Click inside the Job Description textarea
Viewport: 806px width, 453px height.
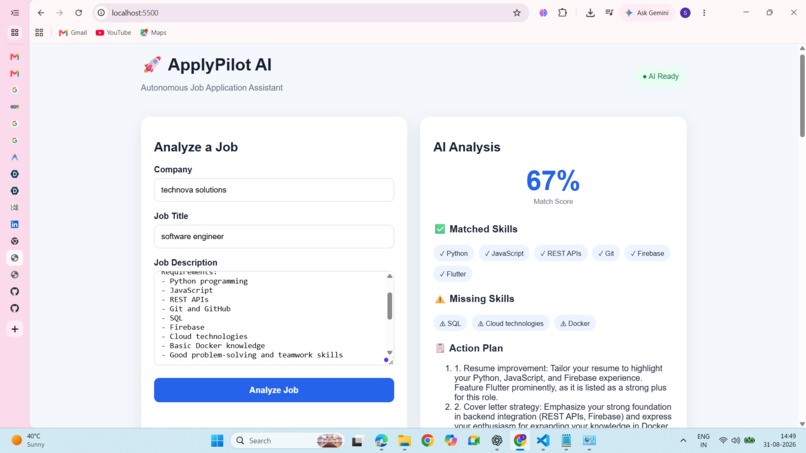point(270,318)
